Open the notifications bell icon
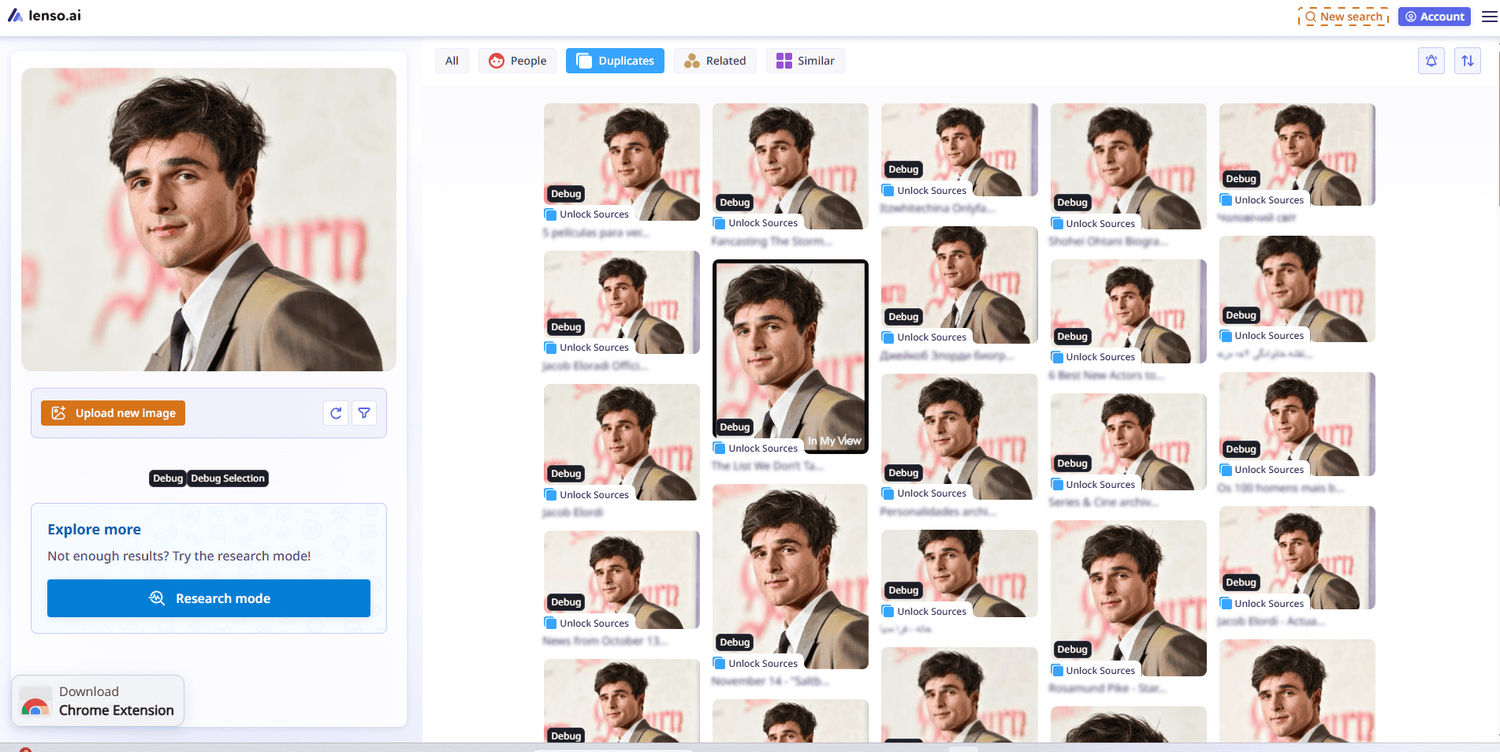Viewport: 1500px width, 752px height. [x=1430, y=60]
